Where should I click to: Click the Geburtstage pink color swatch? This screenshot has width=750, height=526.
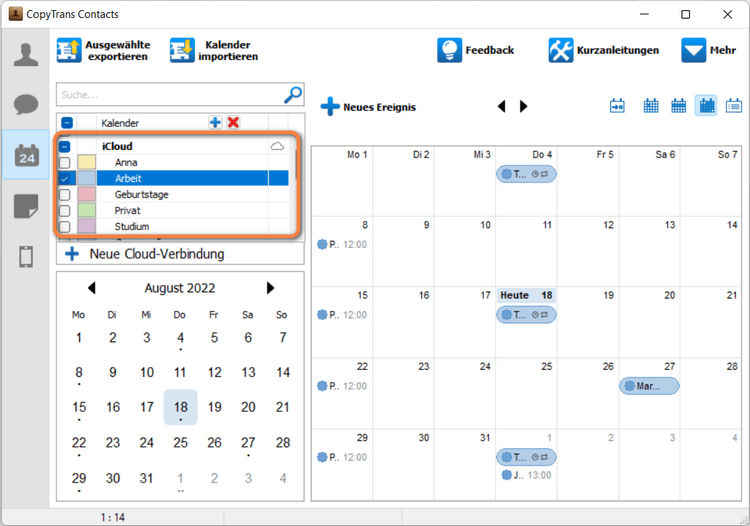point(87,195)
